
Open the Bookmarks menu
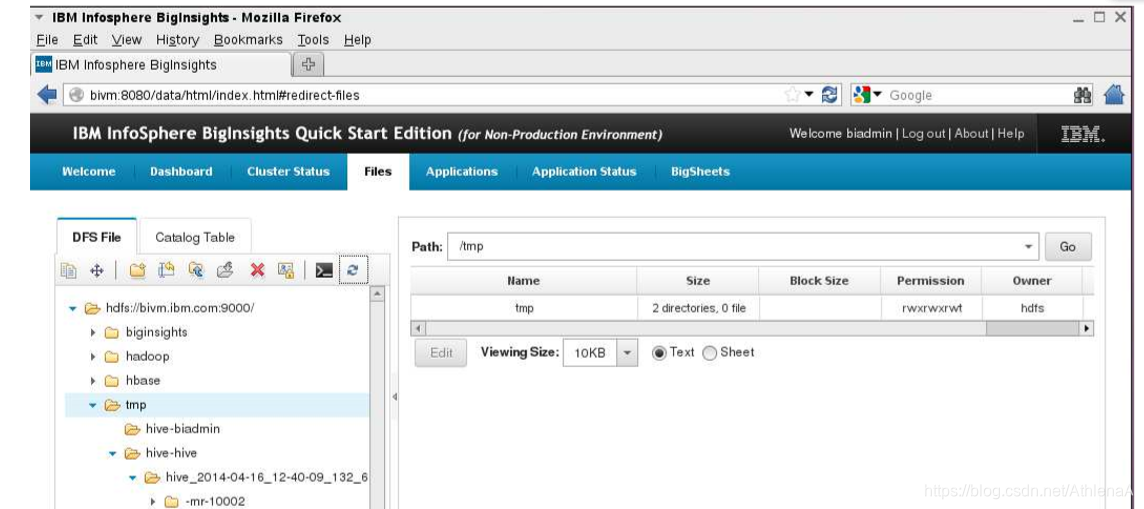[x=248, y=40]
